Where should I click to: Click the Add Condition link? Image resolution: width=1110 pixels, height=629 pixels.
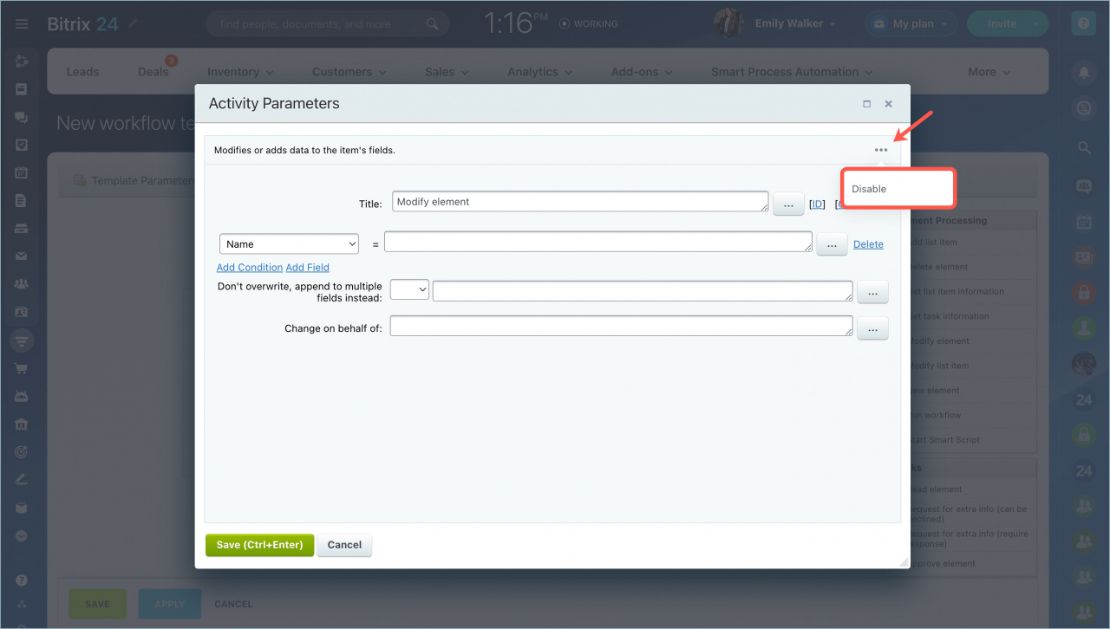click(x=249, y=267)
